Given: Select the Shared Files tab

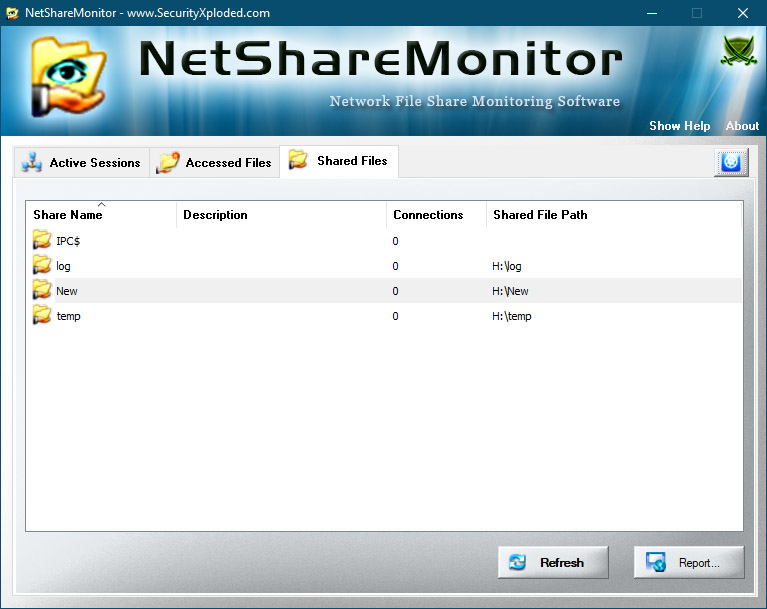Looking at the screenshot, I should tap(338, 161).
